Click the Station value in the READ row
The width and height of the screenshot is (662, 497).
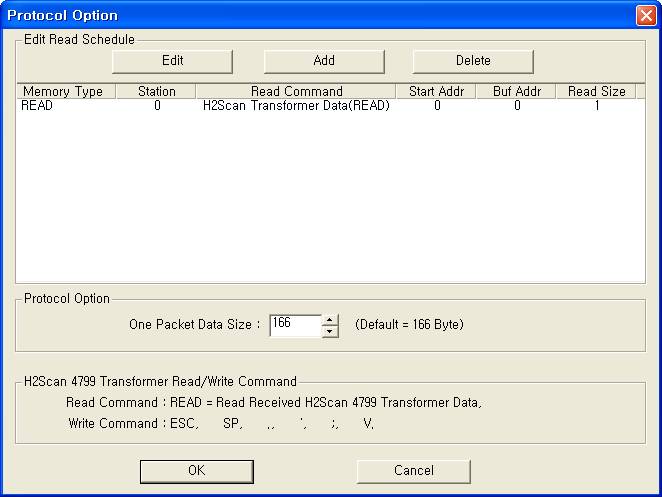(x=157, y=105)
